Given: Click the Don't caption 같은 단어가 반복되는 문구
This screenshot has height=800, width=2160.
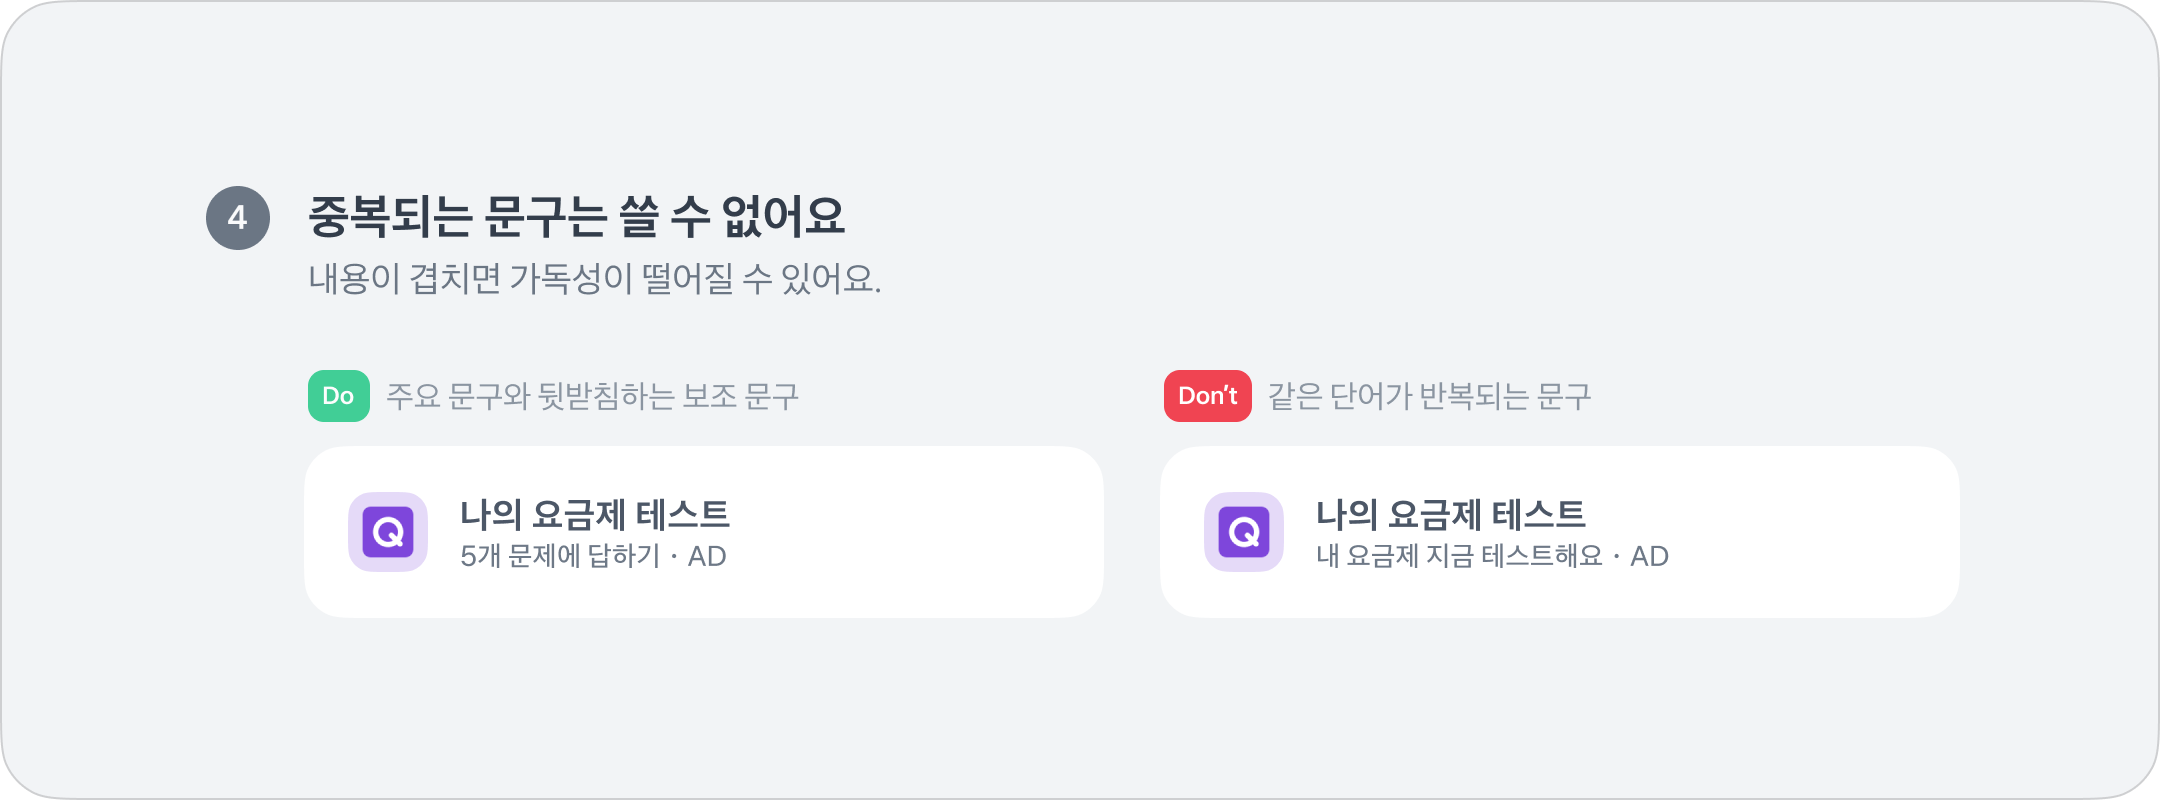Looking at the screenshot, I should click(x=1429, y=397).
